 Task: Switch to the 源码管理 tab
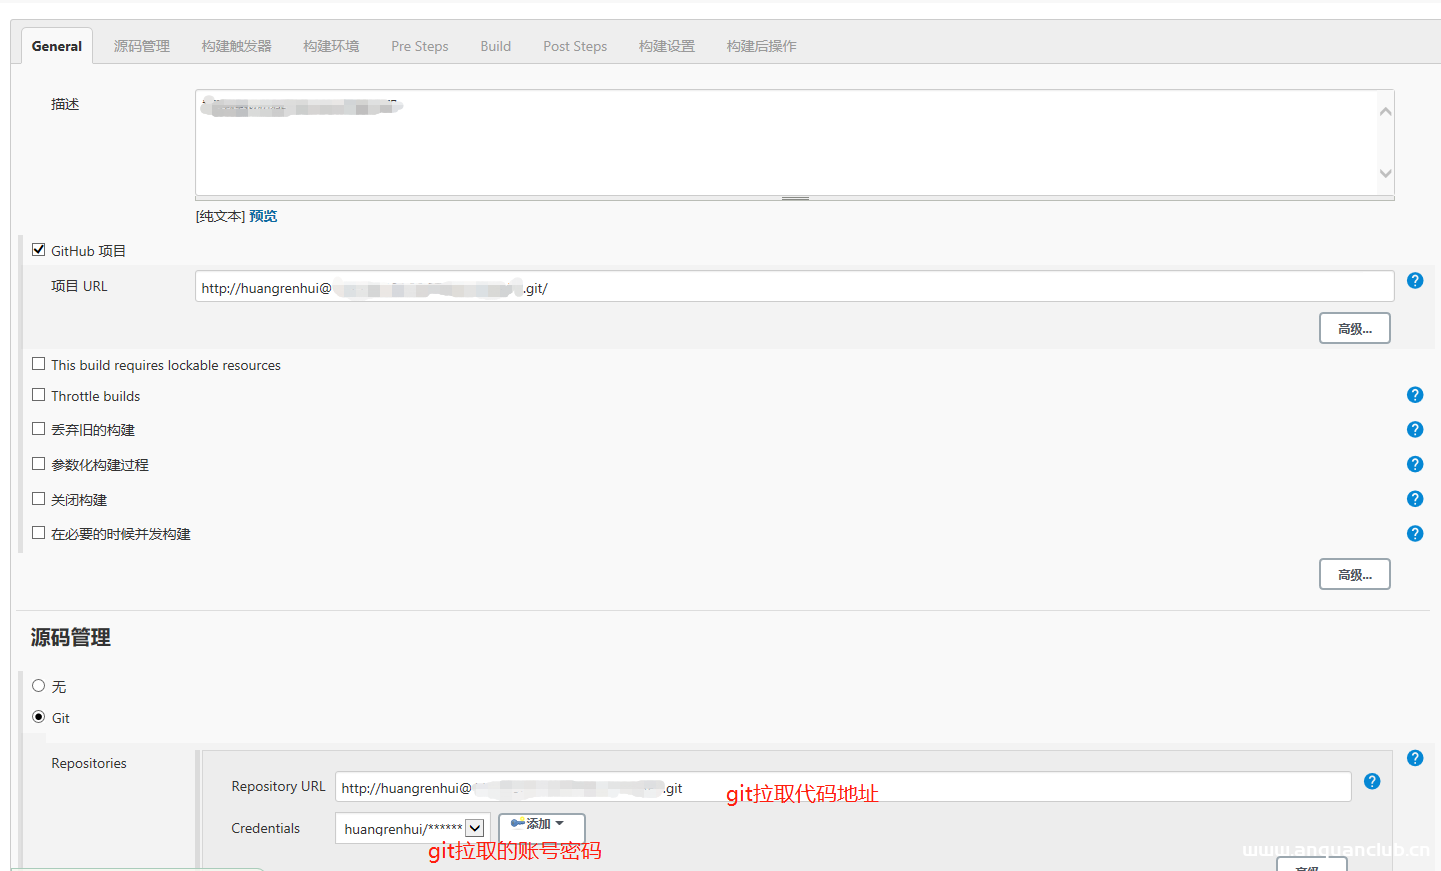(142, 46)
